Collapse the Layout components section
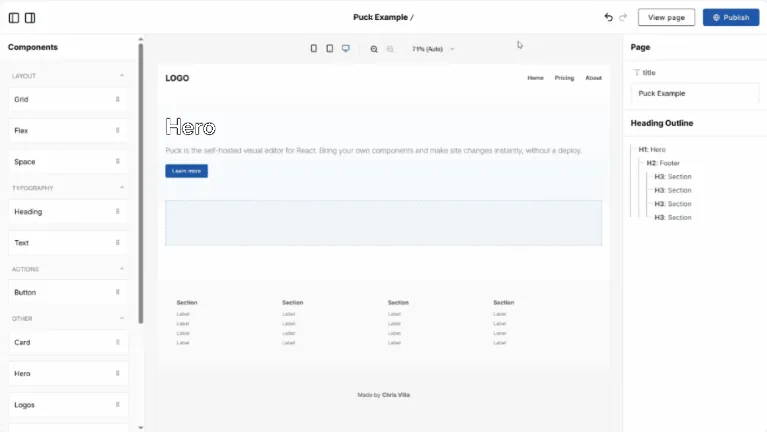The height and width of the screenshot is (432, 767). pos(122,76)
